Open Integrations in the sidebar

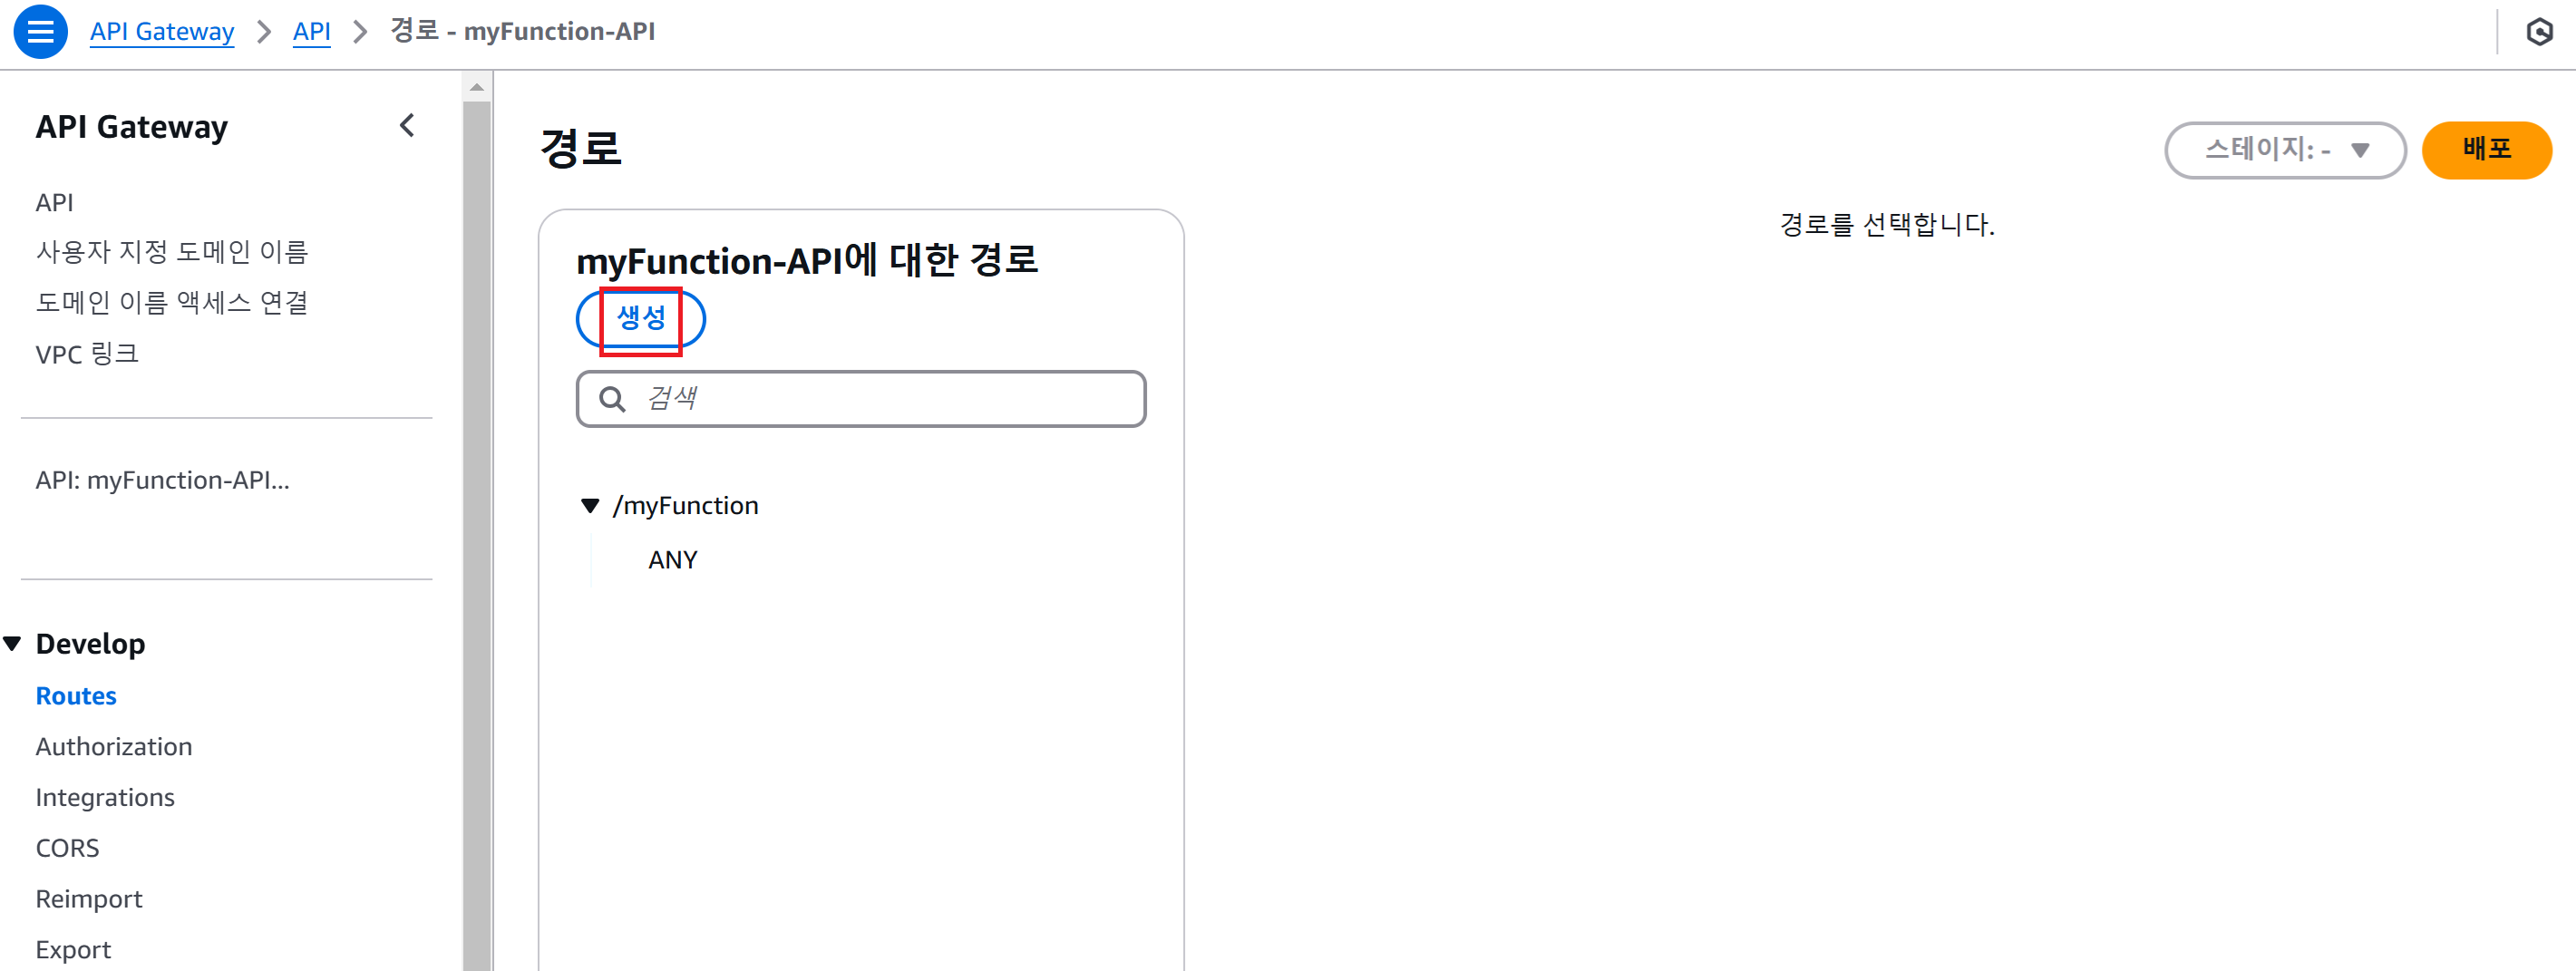105,798
